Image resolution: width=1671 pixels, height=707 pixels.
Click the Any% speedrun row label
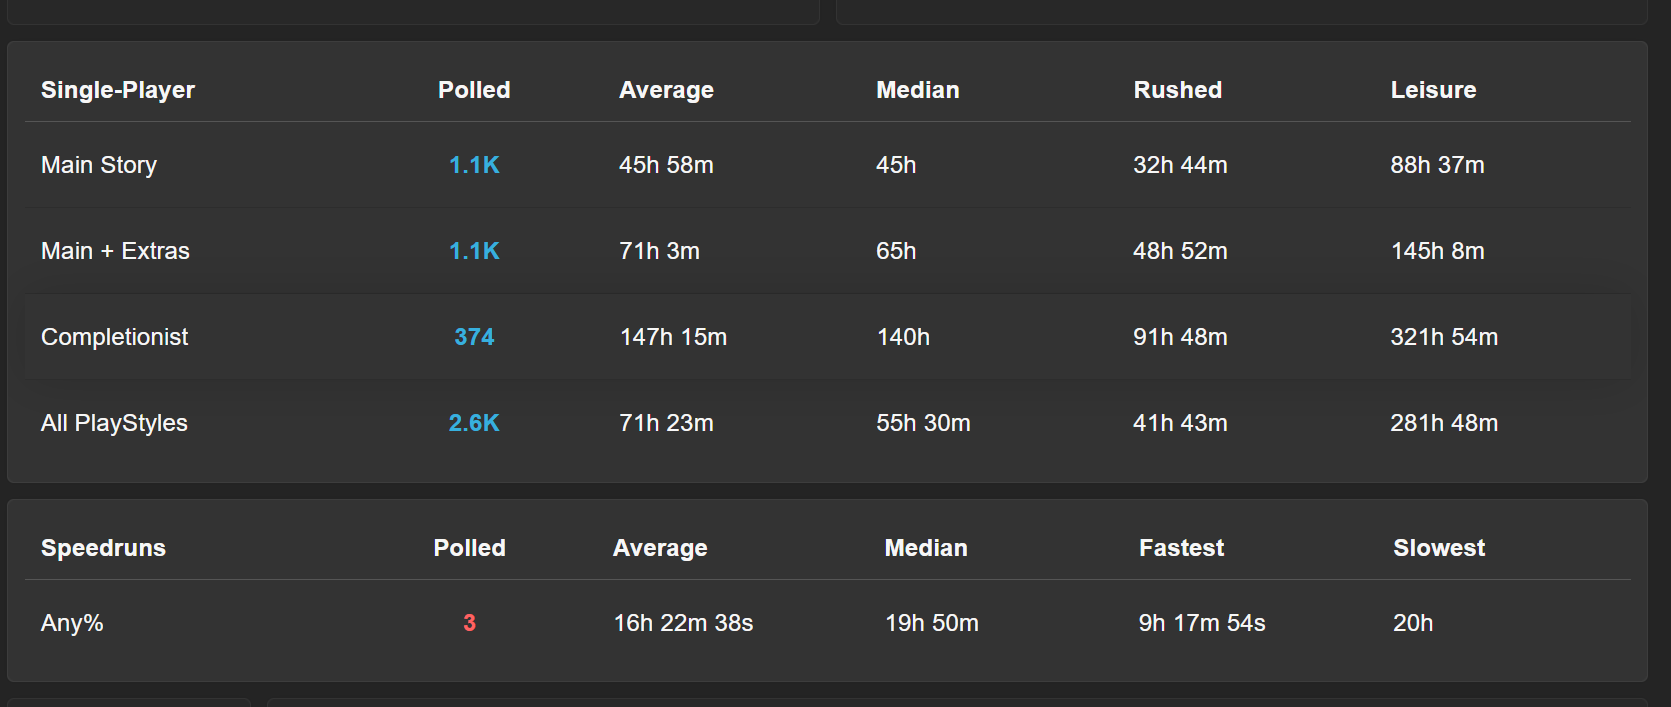[72, 623]
